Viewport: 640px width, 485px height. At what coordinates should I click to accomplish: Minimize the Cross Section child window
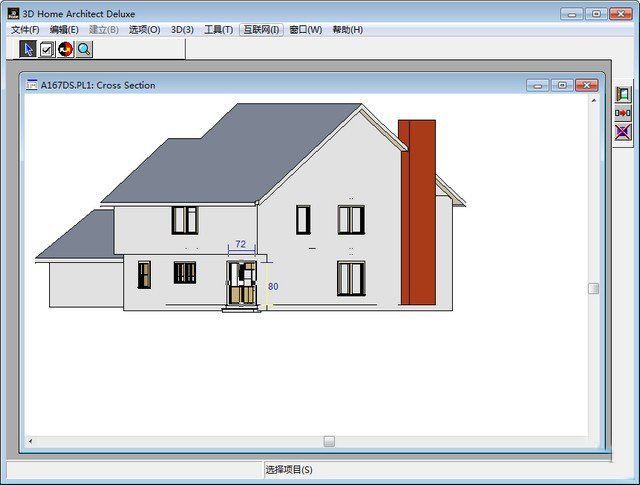(x=538, y=85)
